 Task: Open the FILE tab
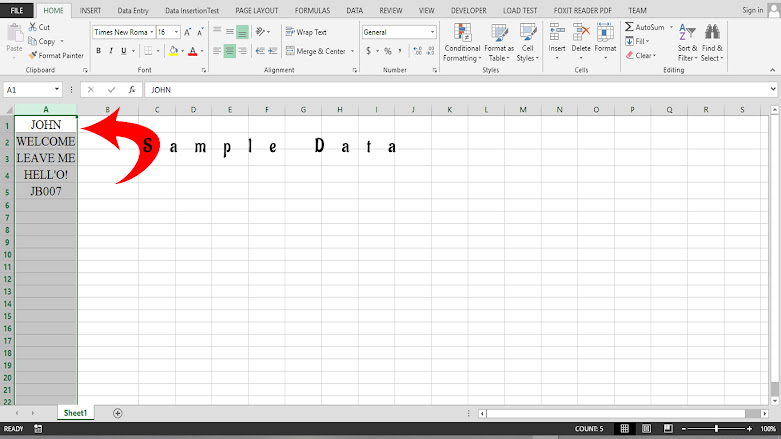point(17,10)
